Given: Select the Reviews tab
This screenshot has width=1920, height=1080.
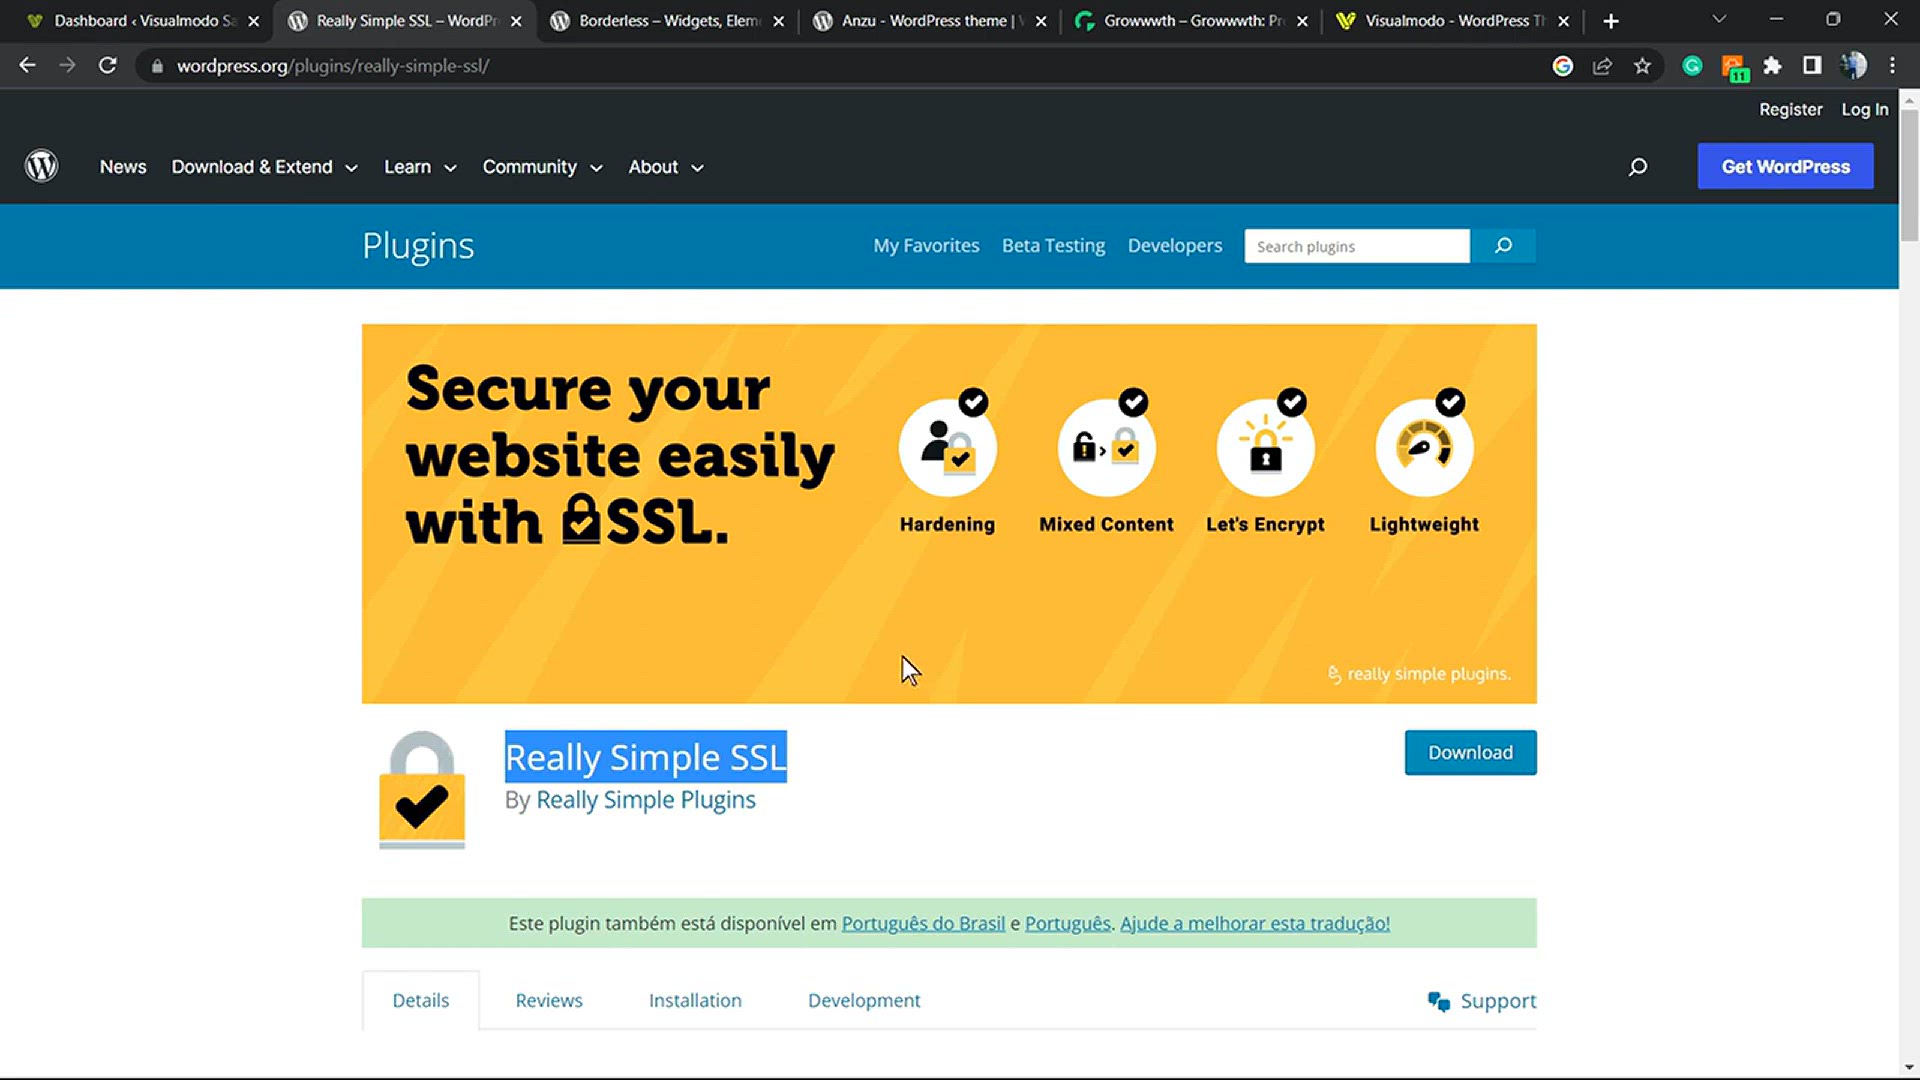Looking at the screenshot, I should [549, 1000].
